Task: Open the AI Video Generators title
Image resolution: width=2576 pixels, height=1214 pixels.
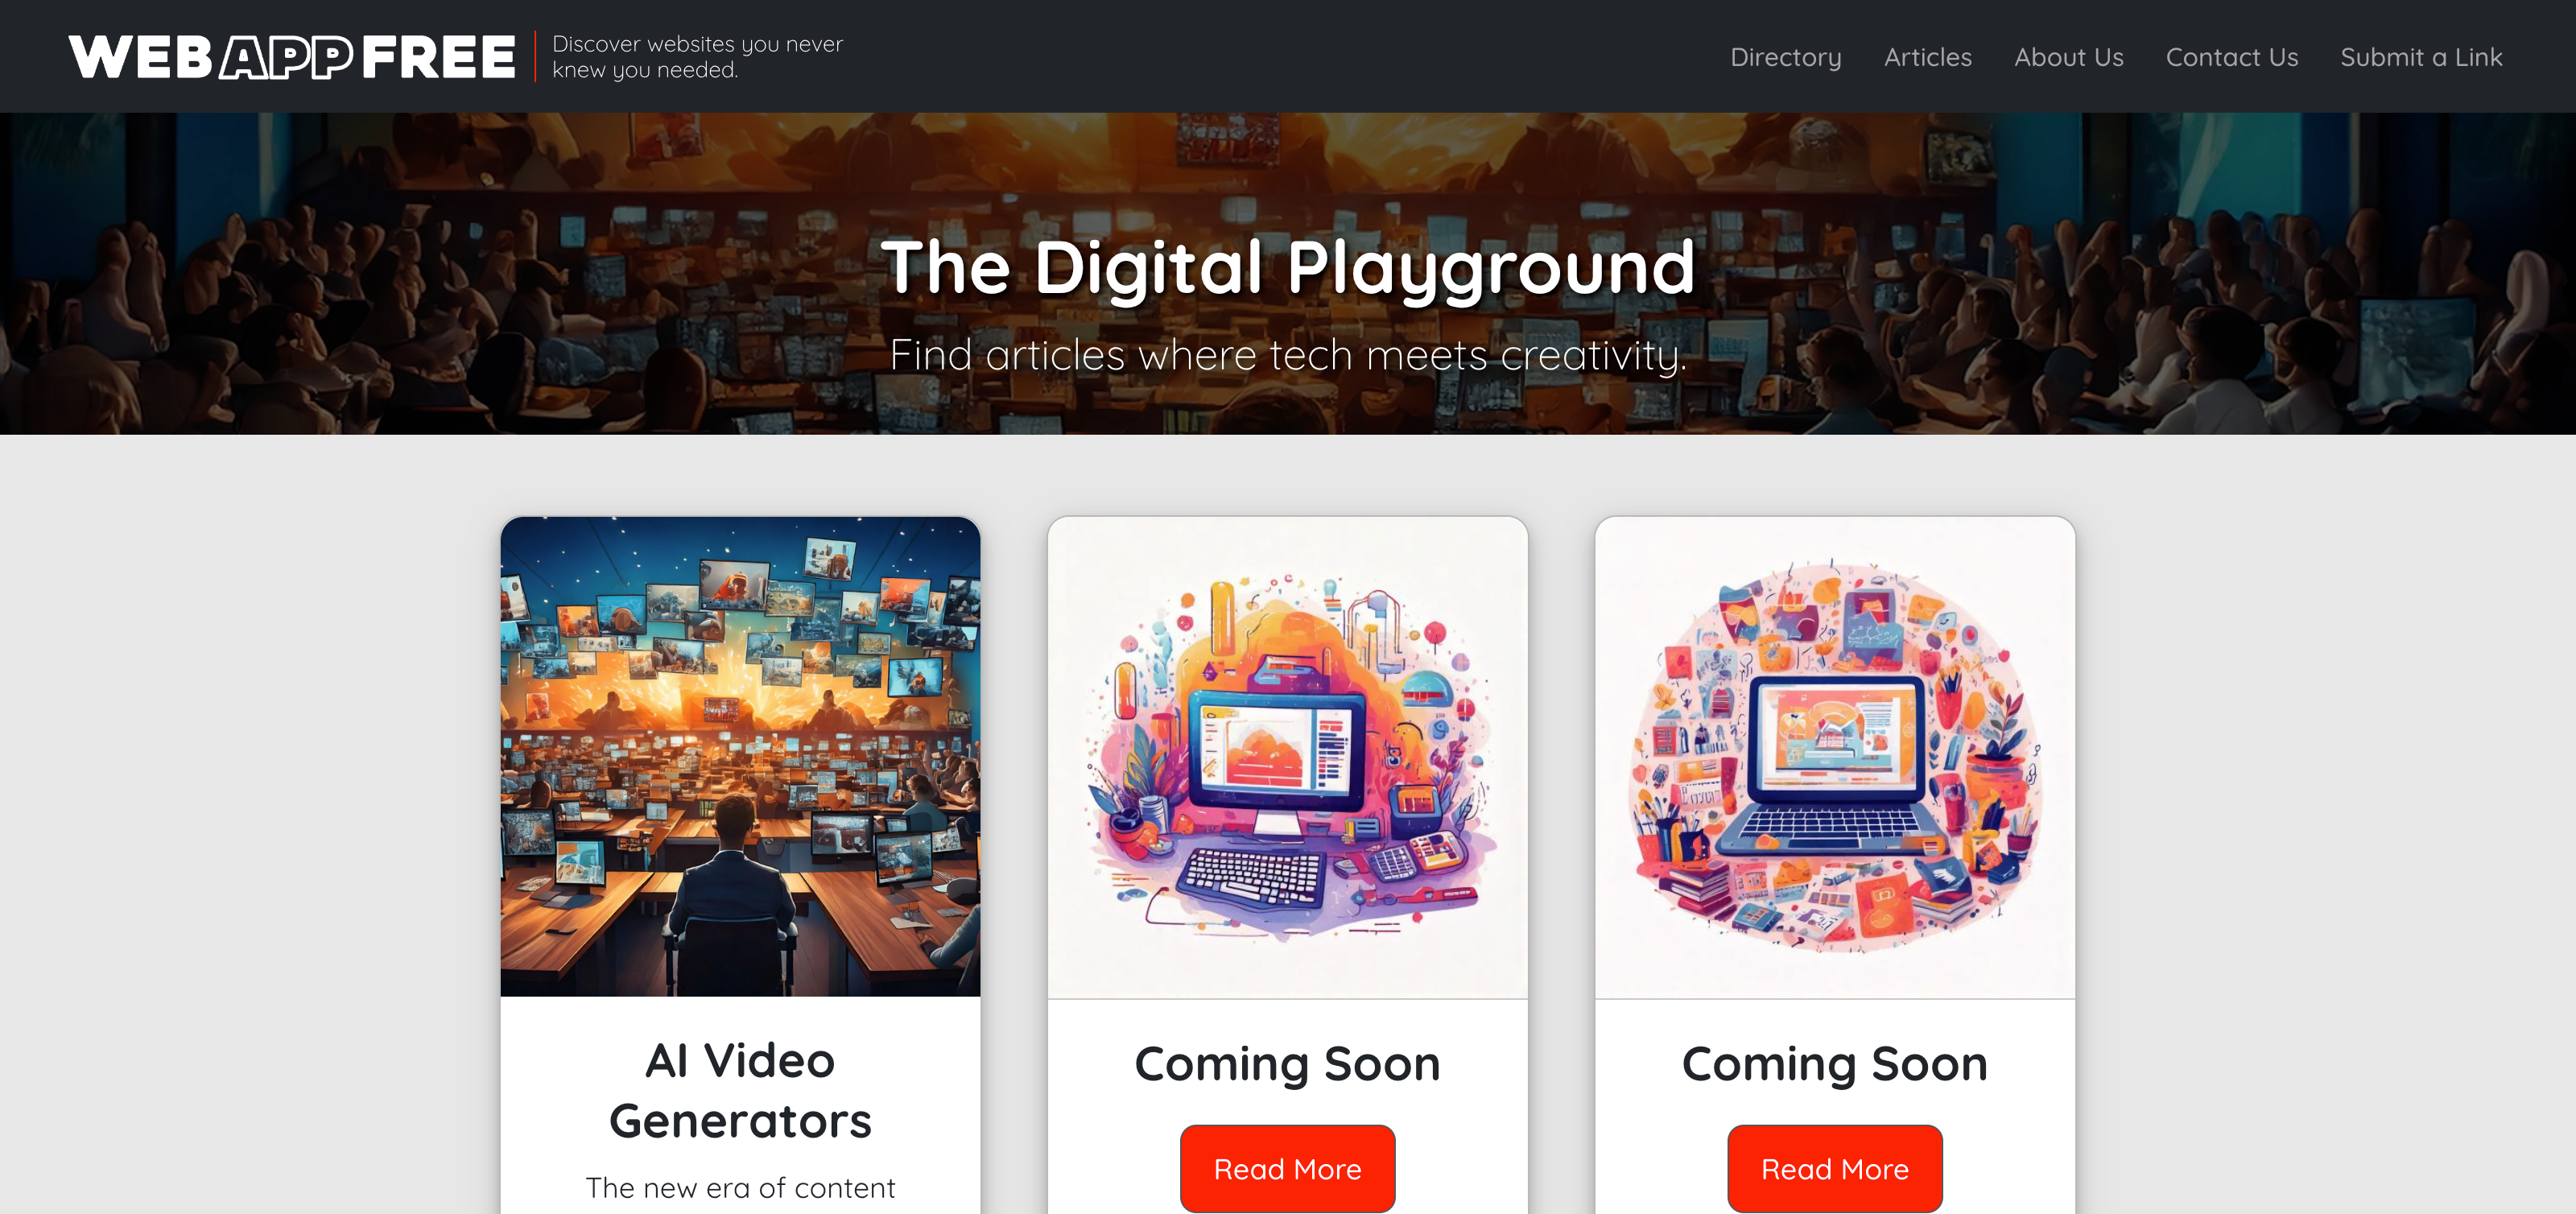Action: coord(740,1090)
